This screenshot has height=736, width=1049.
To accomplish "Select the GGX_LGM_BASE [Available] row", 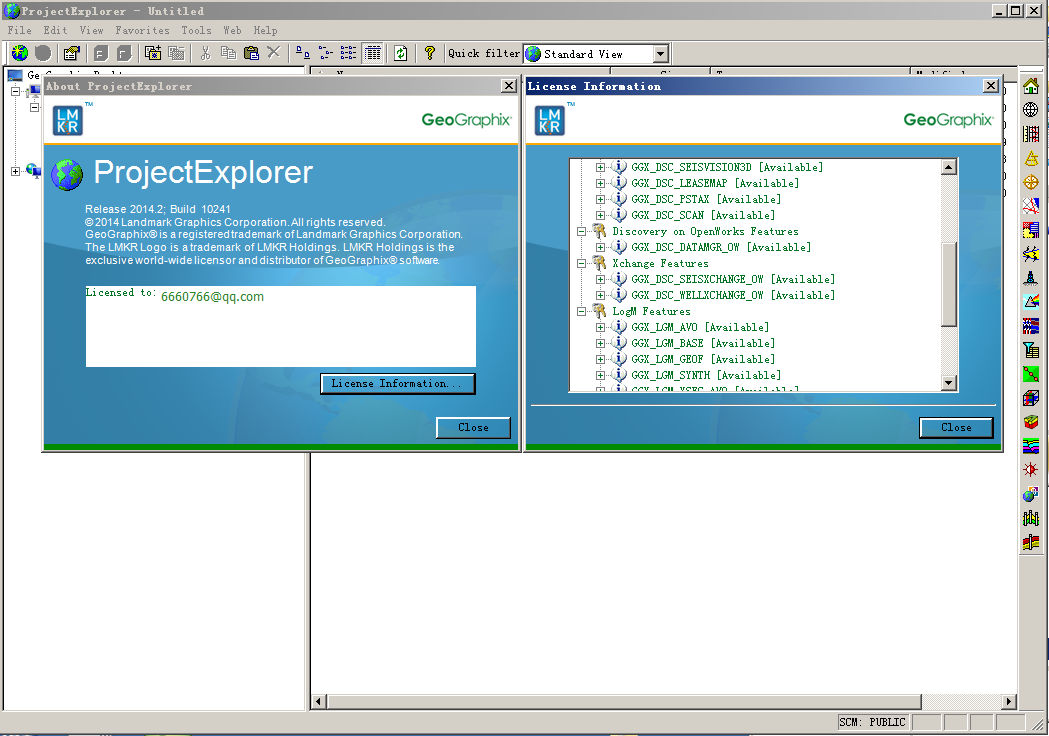I will click(x=703, y=343).
